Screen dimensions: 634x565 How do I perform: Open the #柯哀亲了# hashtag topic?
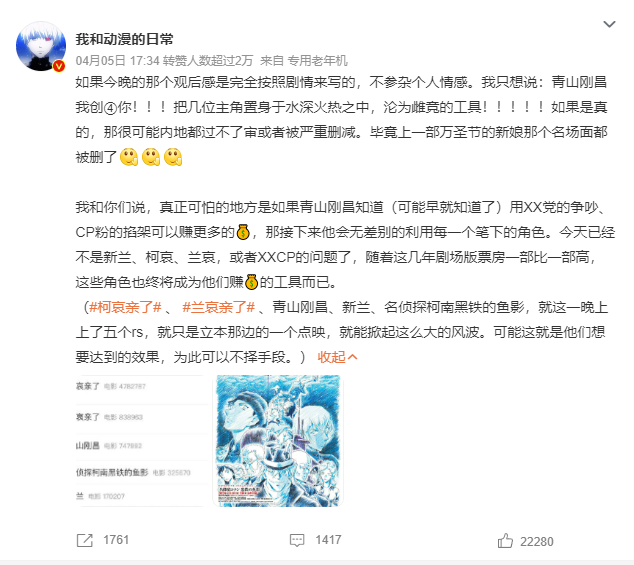126,307
